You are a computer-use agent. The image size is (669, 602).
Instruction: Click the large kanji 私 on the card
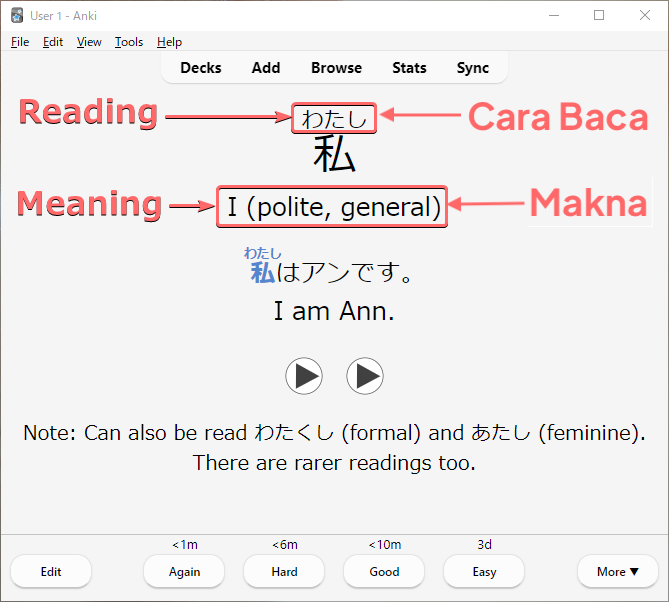click(334, 156)
